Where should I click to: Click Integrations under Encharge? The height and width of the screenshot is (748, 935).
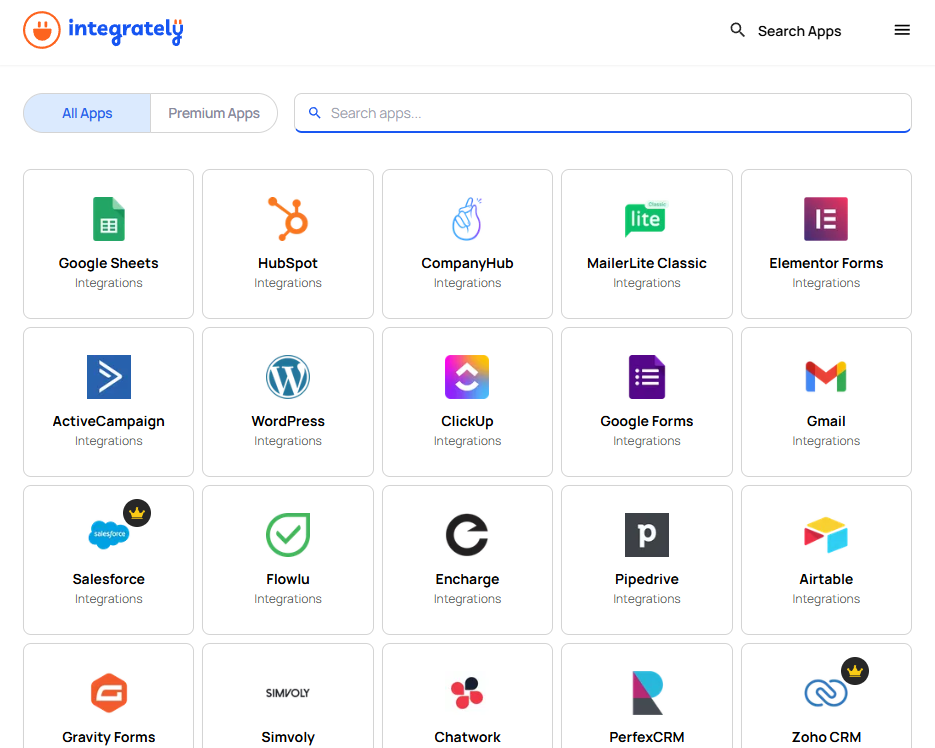(x=467, y=599)
